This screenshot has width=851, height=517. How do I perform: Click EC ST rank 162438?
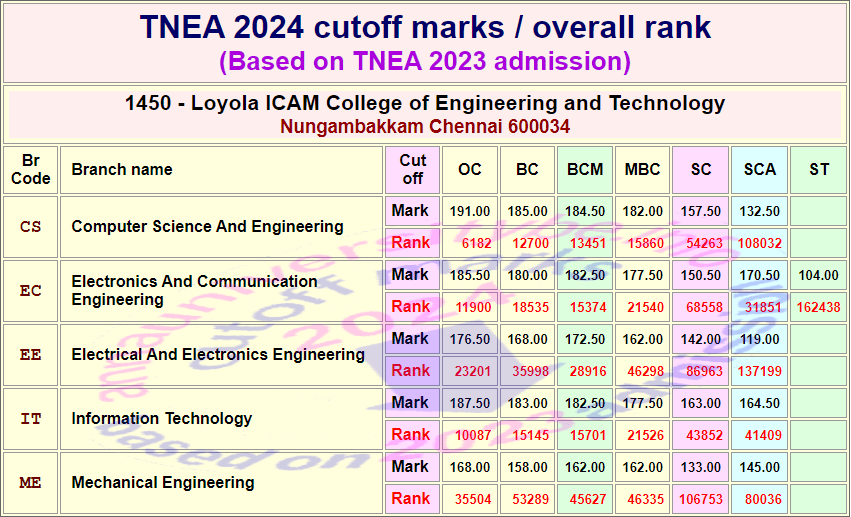pos(818,307)
